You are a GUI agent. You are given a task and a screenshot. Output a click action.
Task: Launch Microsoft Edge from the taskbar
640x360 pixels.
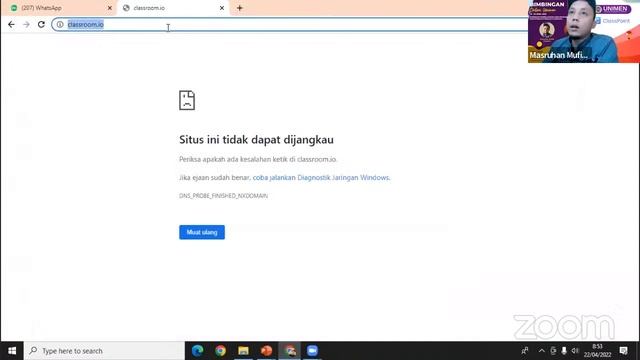(x=198, y=351)
